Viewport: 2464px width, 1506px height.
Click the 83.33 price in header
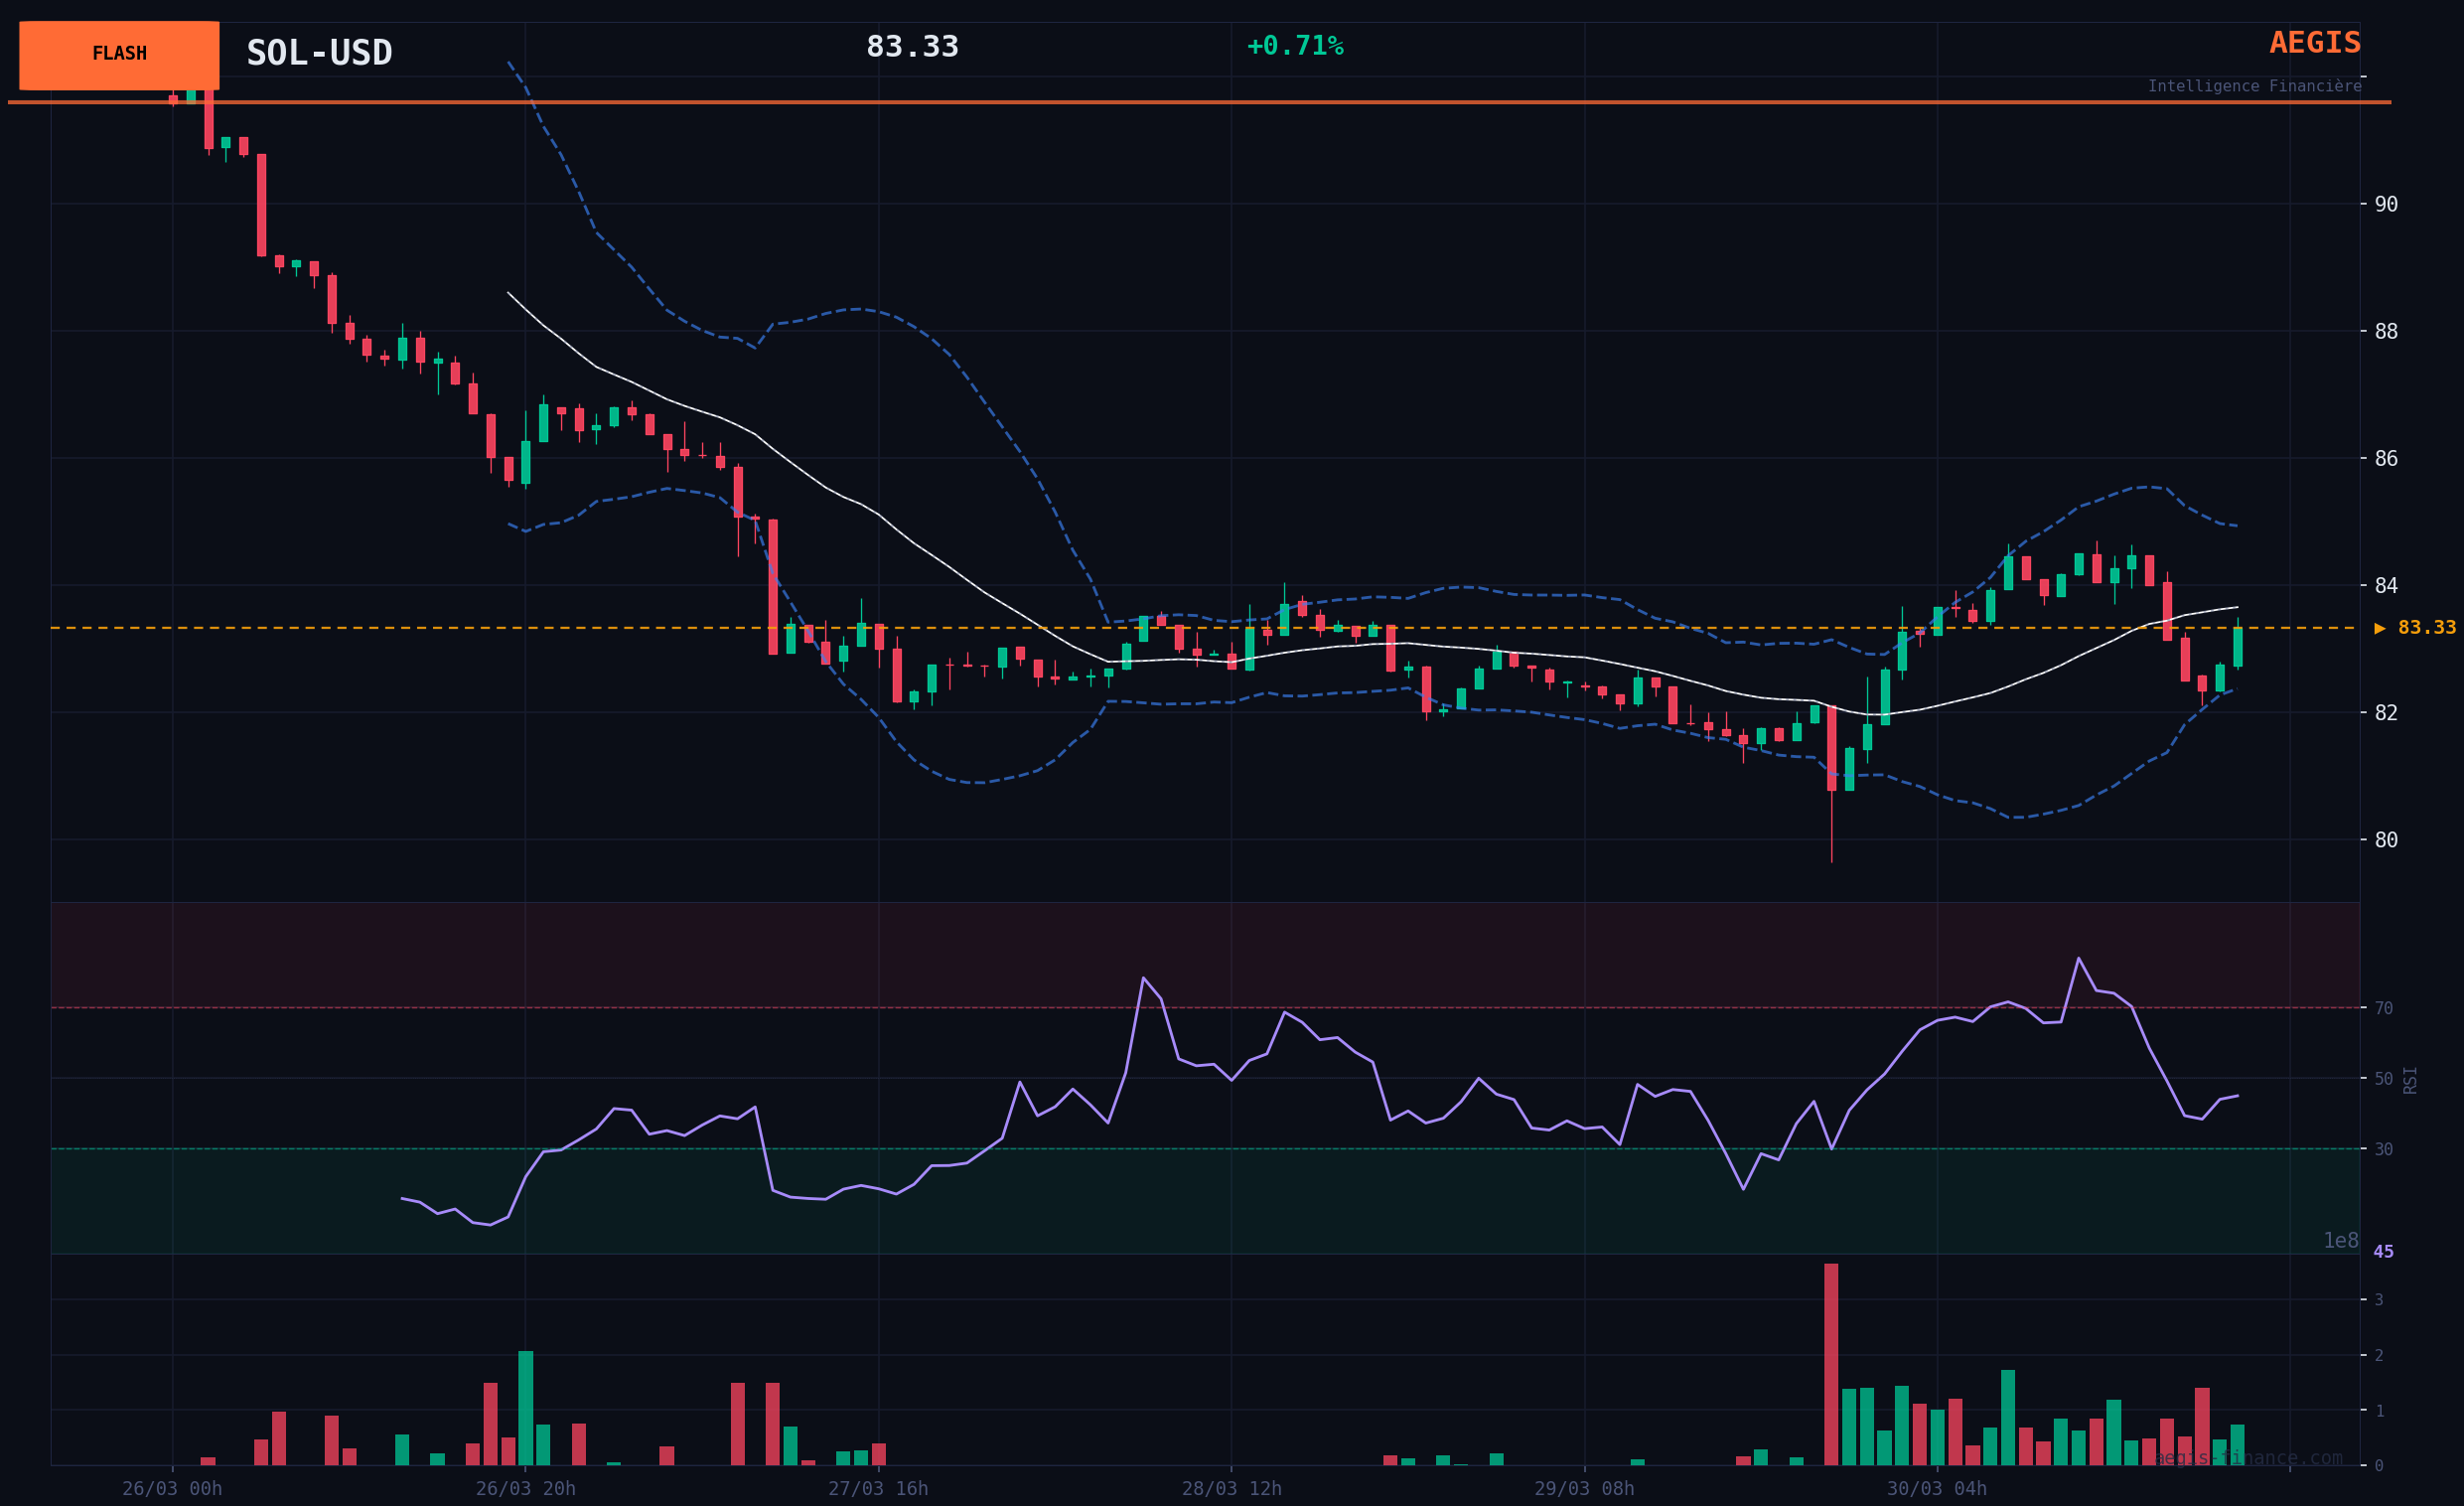click(912, 47)
